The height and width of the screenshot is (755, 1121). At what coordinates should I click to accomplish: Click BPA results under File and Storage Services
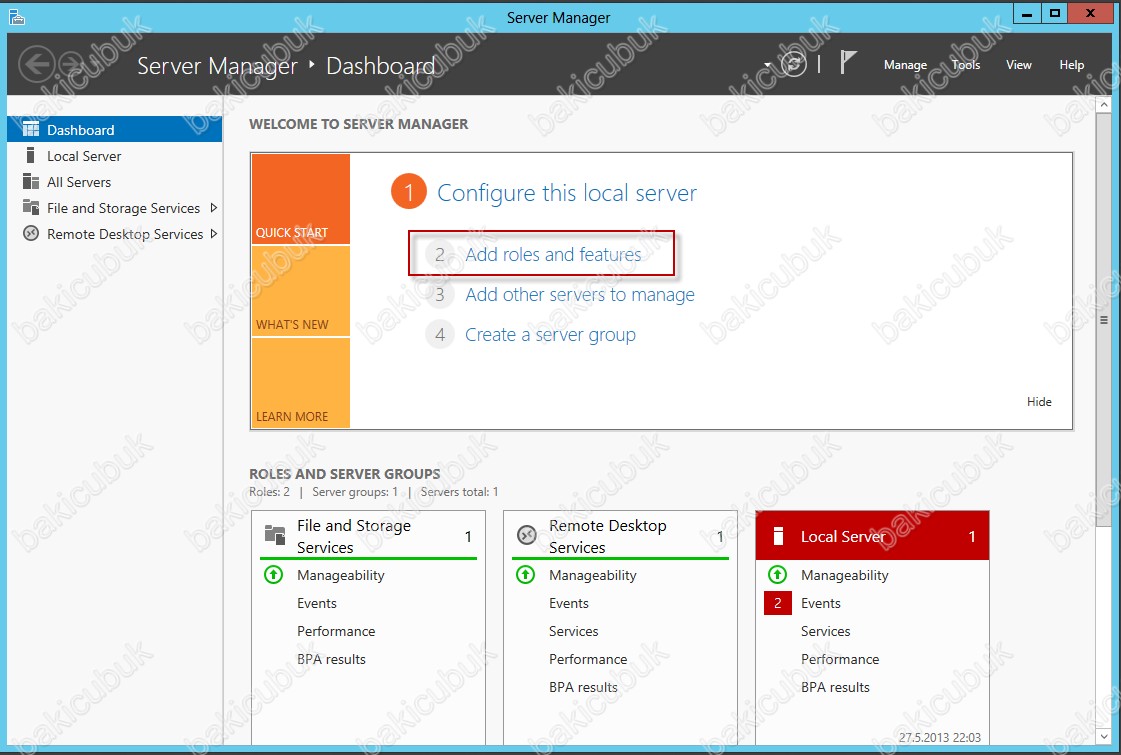(x=331, y=659)
